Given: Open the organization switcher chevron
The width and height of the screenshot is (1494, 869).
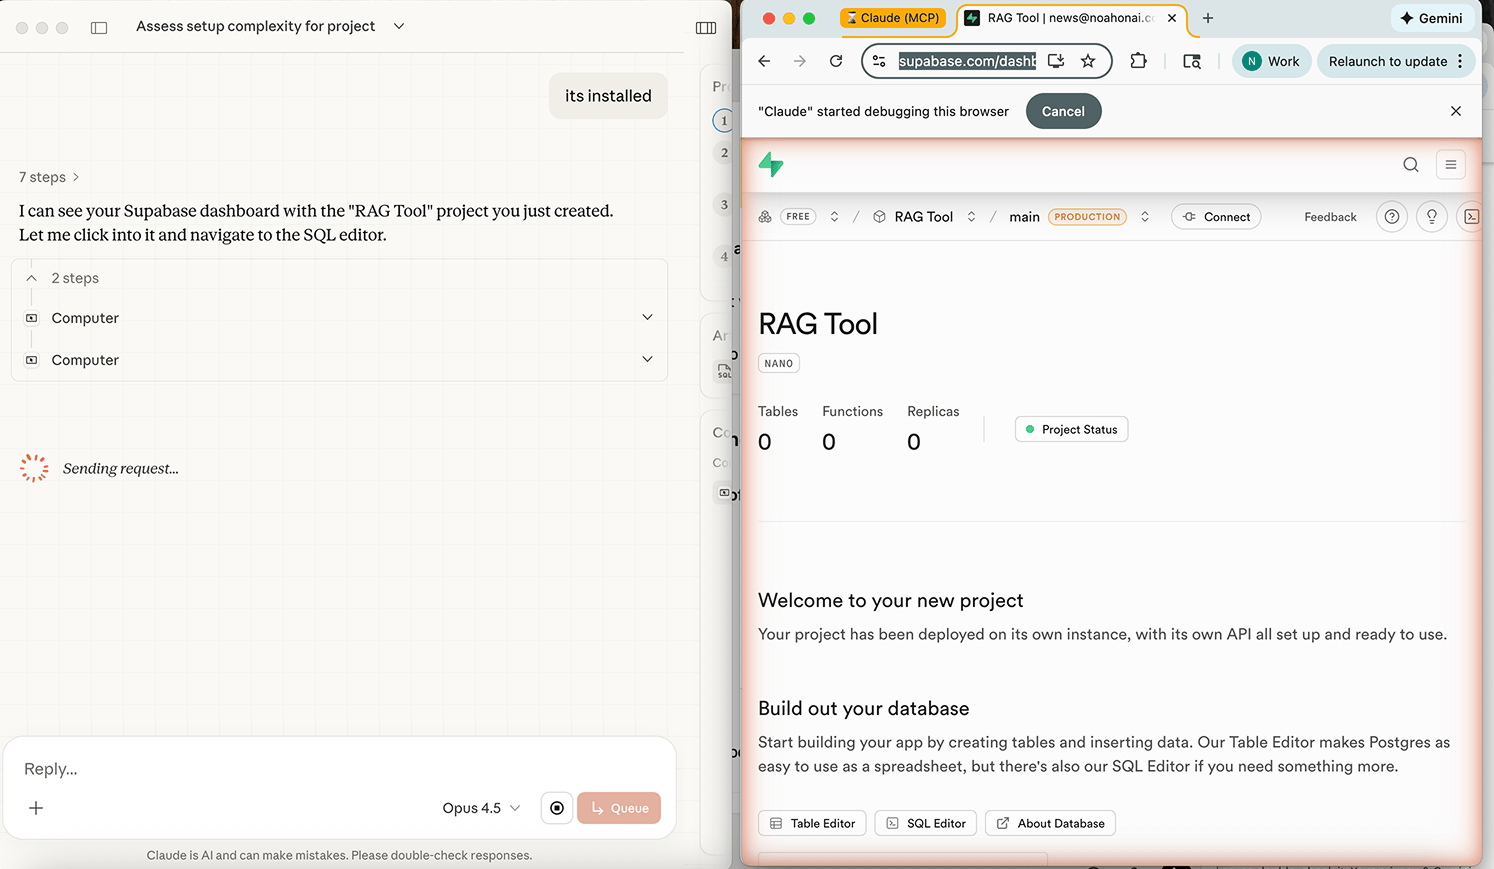Looking at the screenshot, I should pos(834,217).
